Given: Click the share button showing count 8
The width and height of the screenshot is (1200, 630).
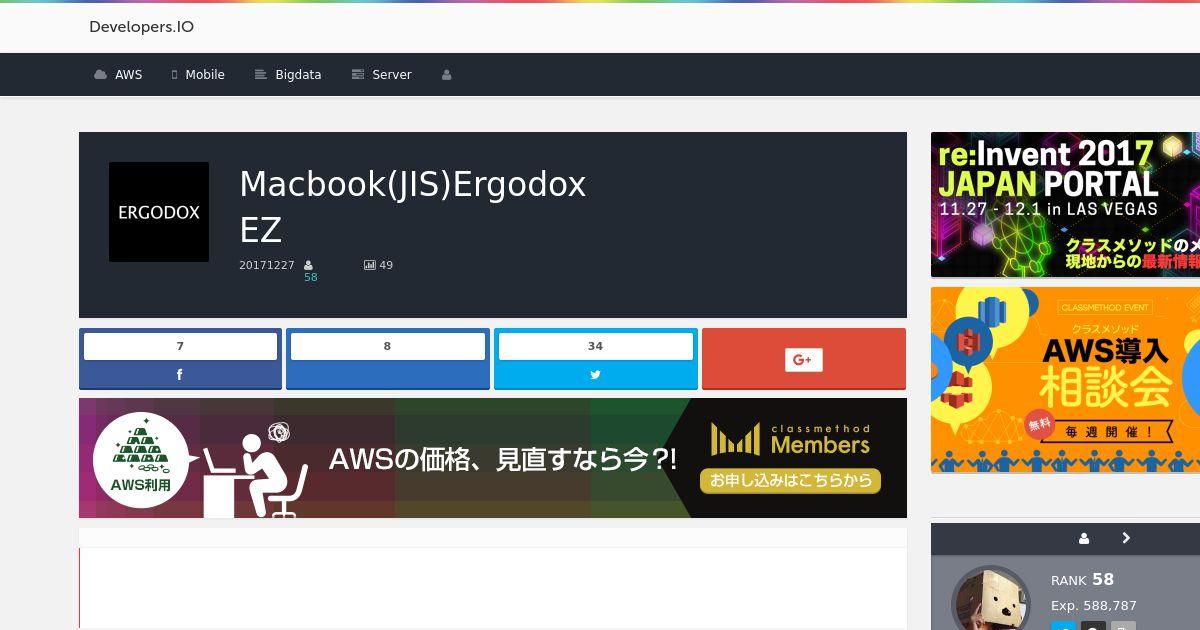Looking at the screenshot, I should tap(388, 359).
